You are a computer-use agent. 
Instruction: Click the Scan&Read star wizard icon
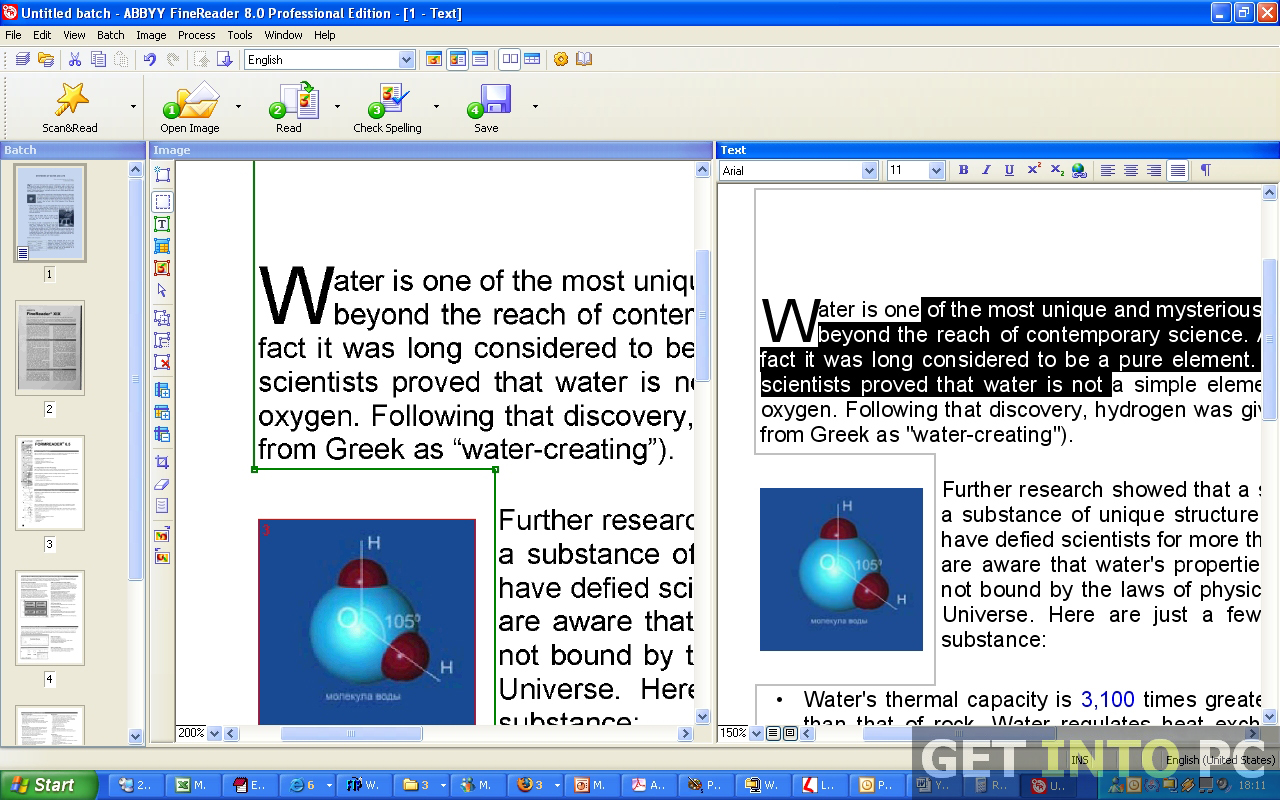(71, 99)
